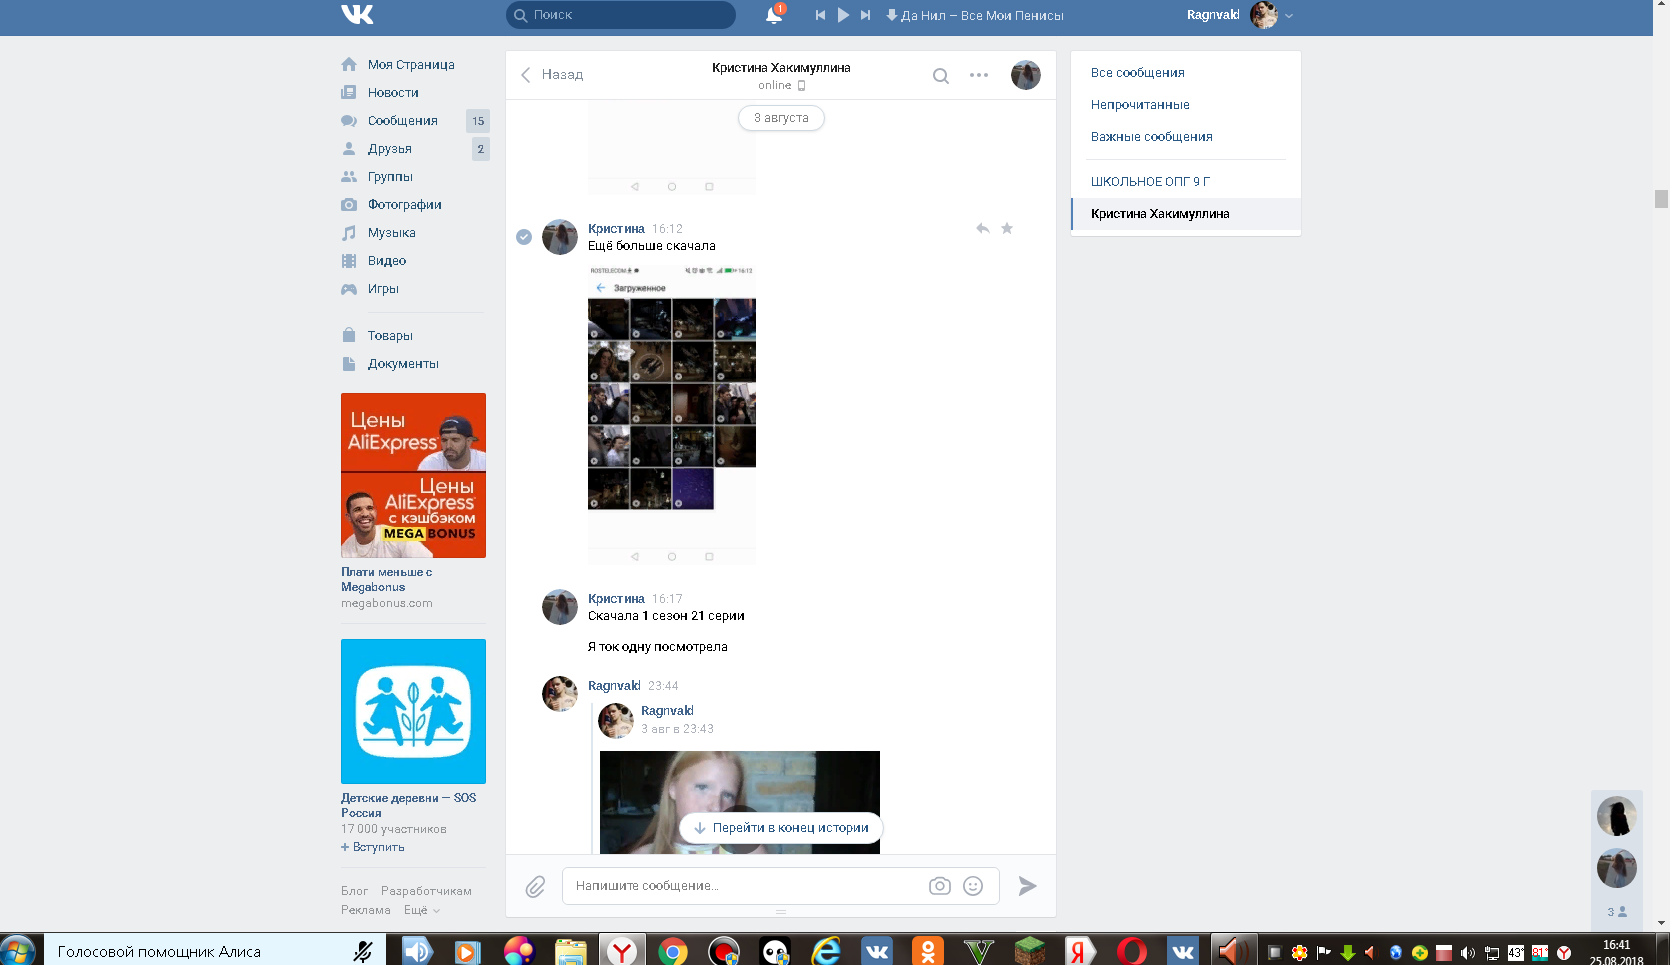This screenshot has width=1680, height=965.
Task: Open the conversation actions three-dots menu
Action: pyautogui.click(x=979, y=75)
